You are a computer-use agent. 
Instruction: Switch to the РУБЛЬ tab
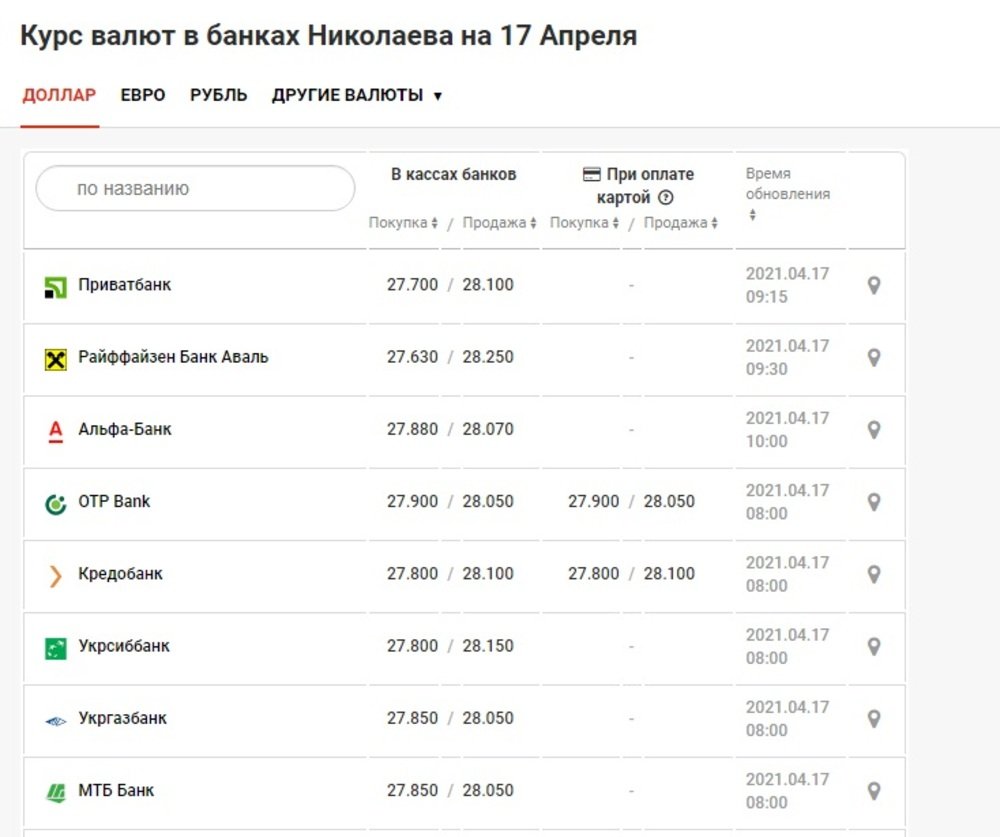pyautogui.click(x=219, y=96)
